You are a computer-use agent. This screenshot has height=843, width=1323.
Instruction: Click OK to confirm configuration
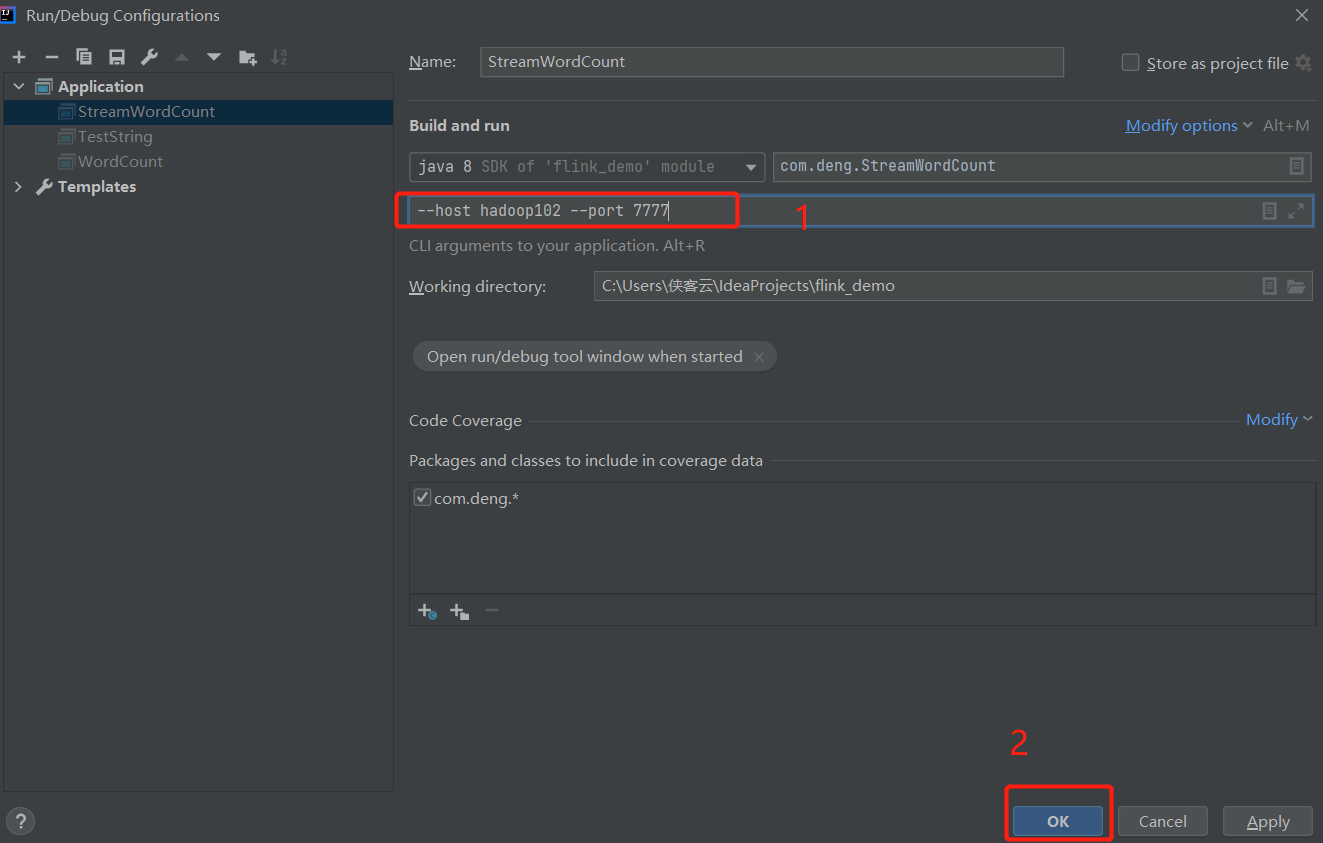pyautogui.click(x=1058, y=821)
